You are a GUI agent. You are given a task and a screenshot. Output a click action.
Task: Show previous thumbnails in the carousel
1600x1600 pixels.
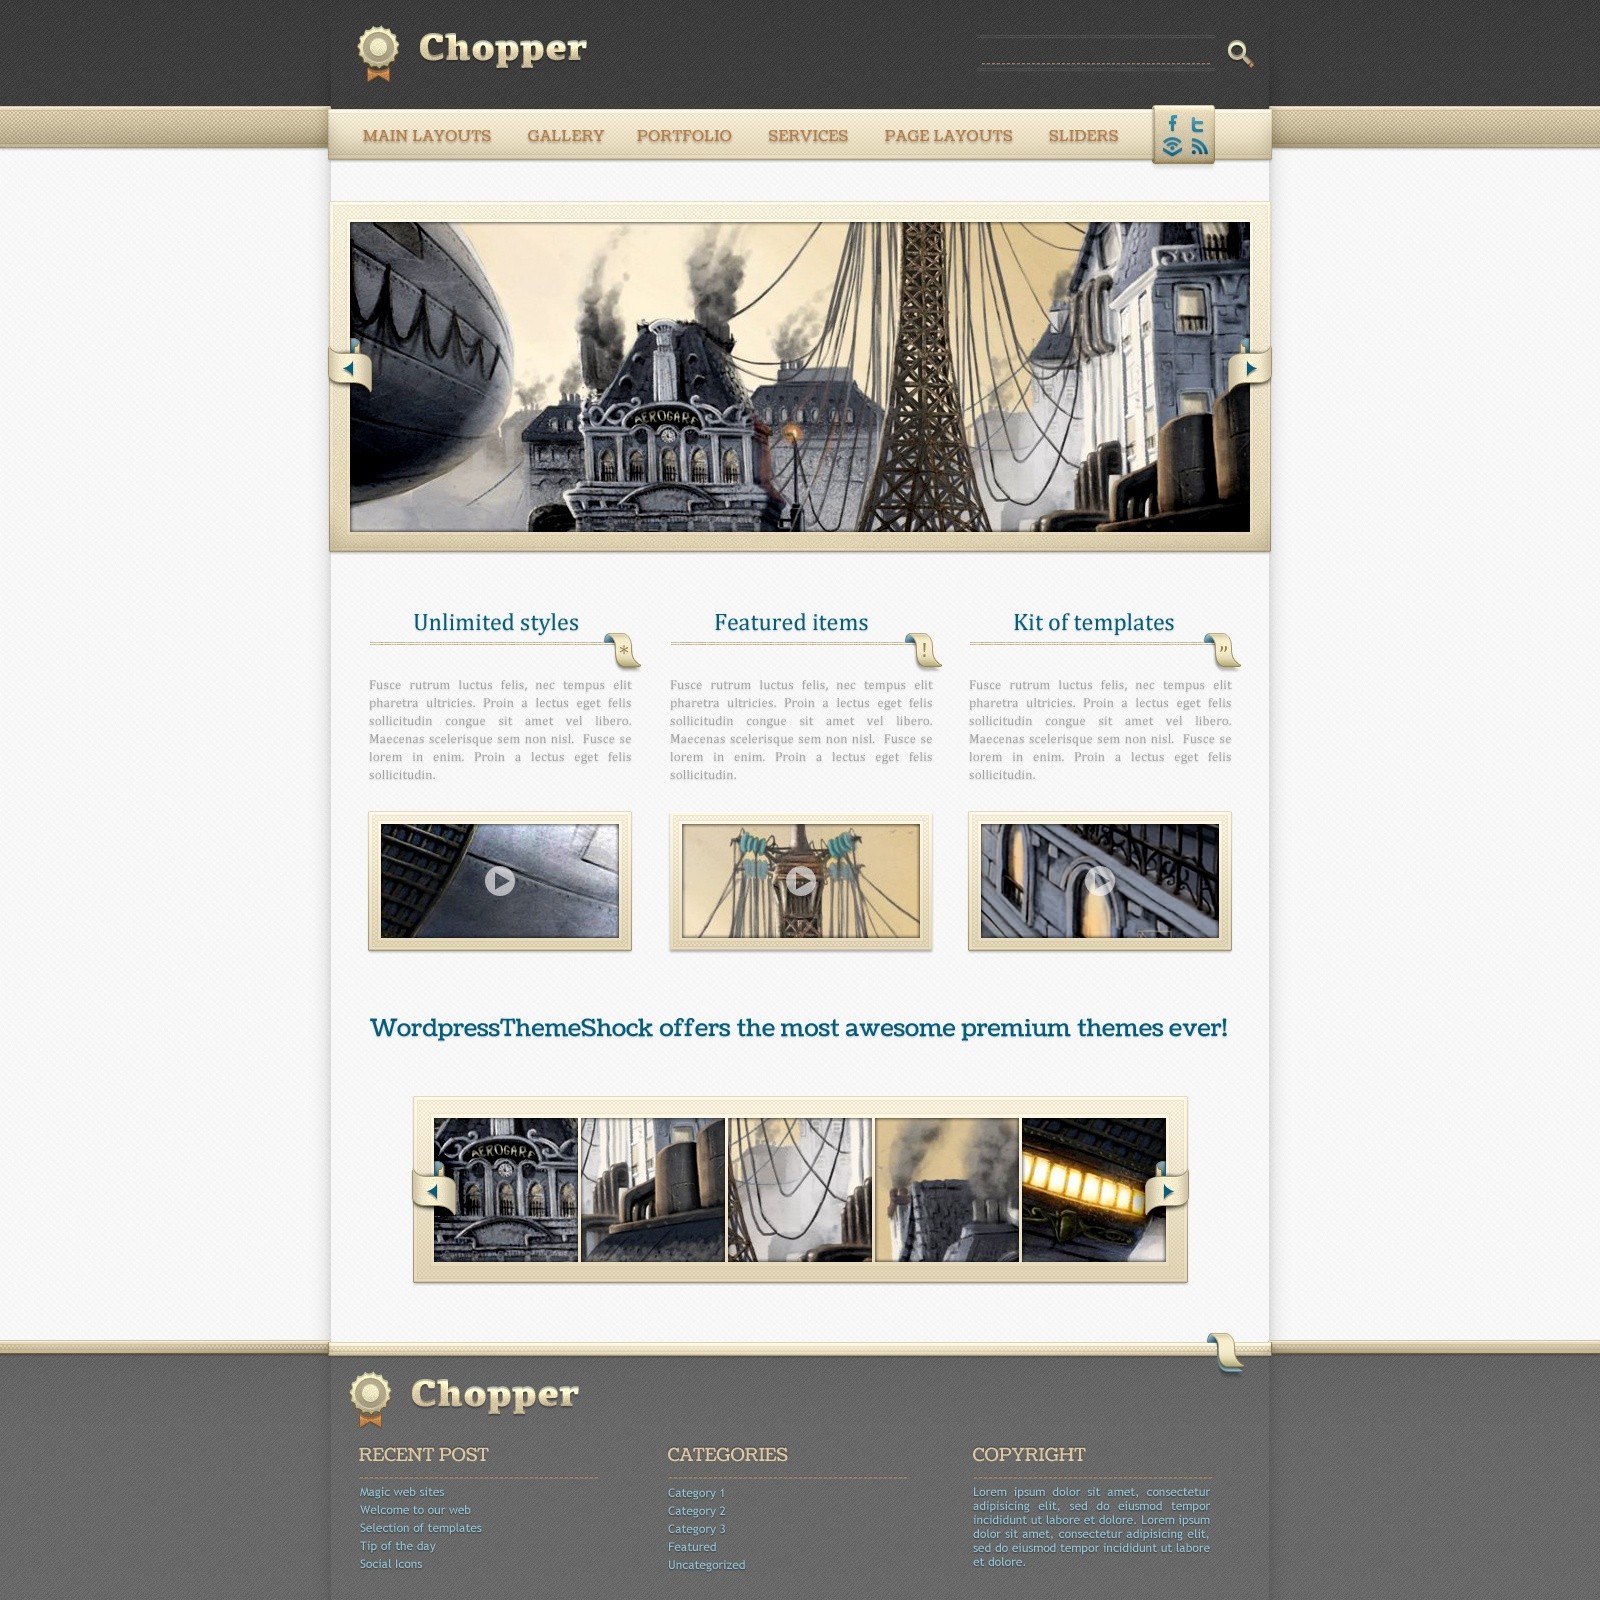(433, 1191)
